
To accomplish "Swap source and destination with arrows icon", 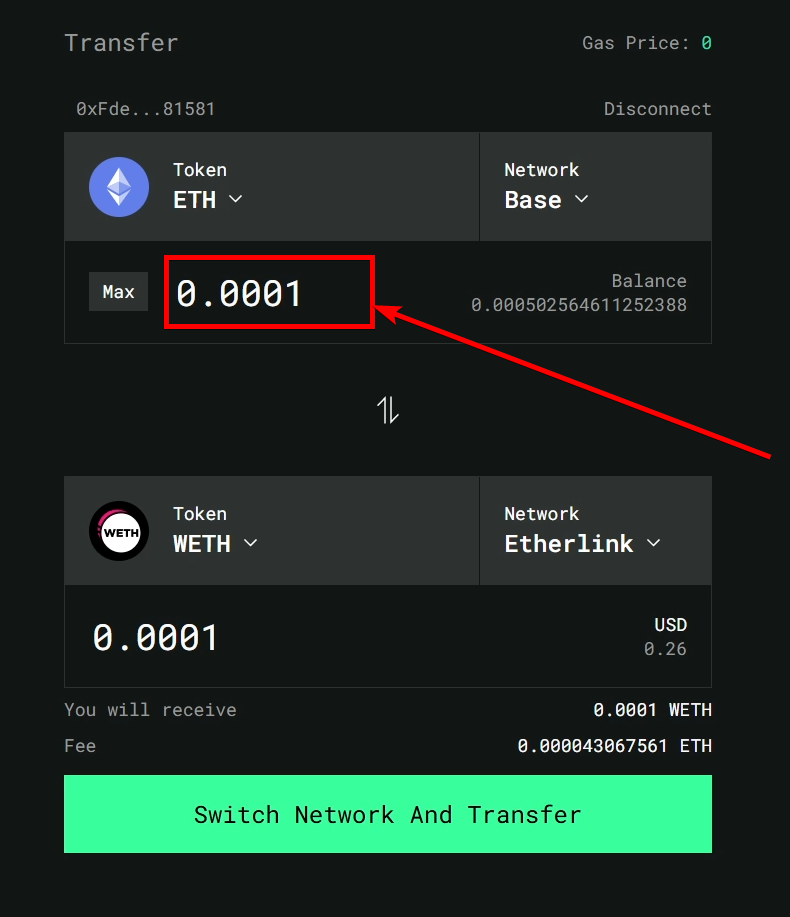I will [388, 410].
